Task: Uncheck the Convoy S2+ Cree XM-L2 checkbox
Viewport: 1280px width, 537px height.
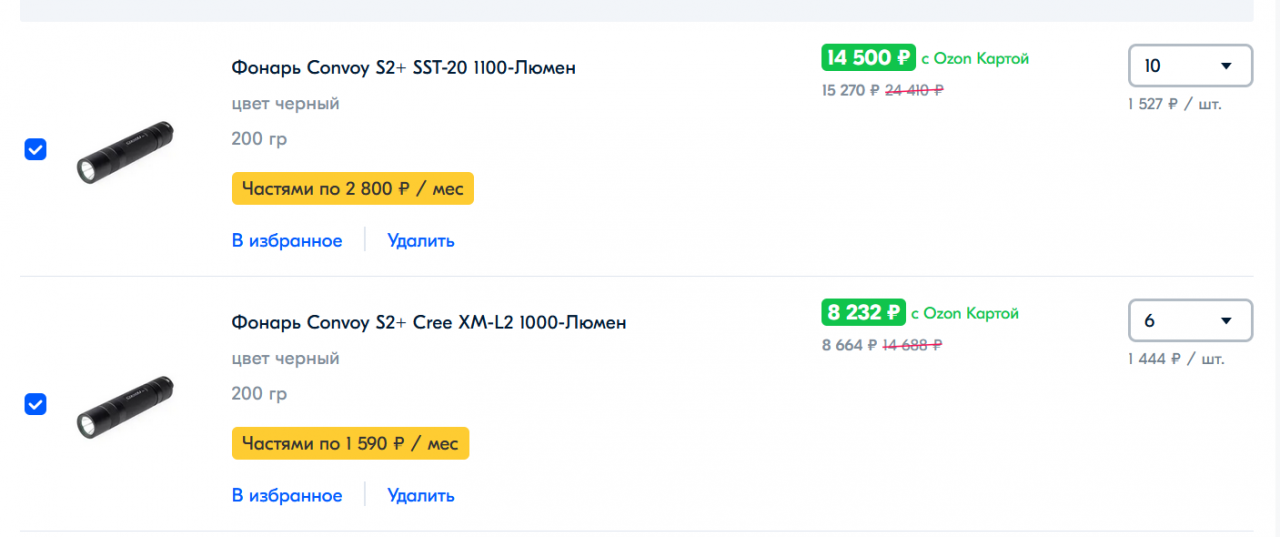Action: tap(35, 404)
